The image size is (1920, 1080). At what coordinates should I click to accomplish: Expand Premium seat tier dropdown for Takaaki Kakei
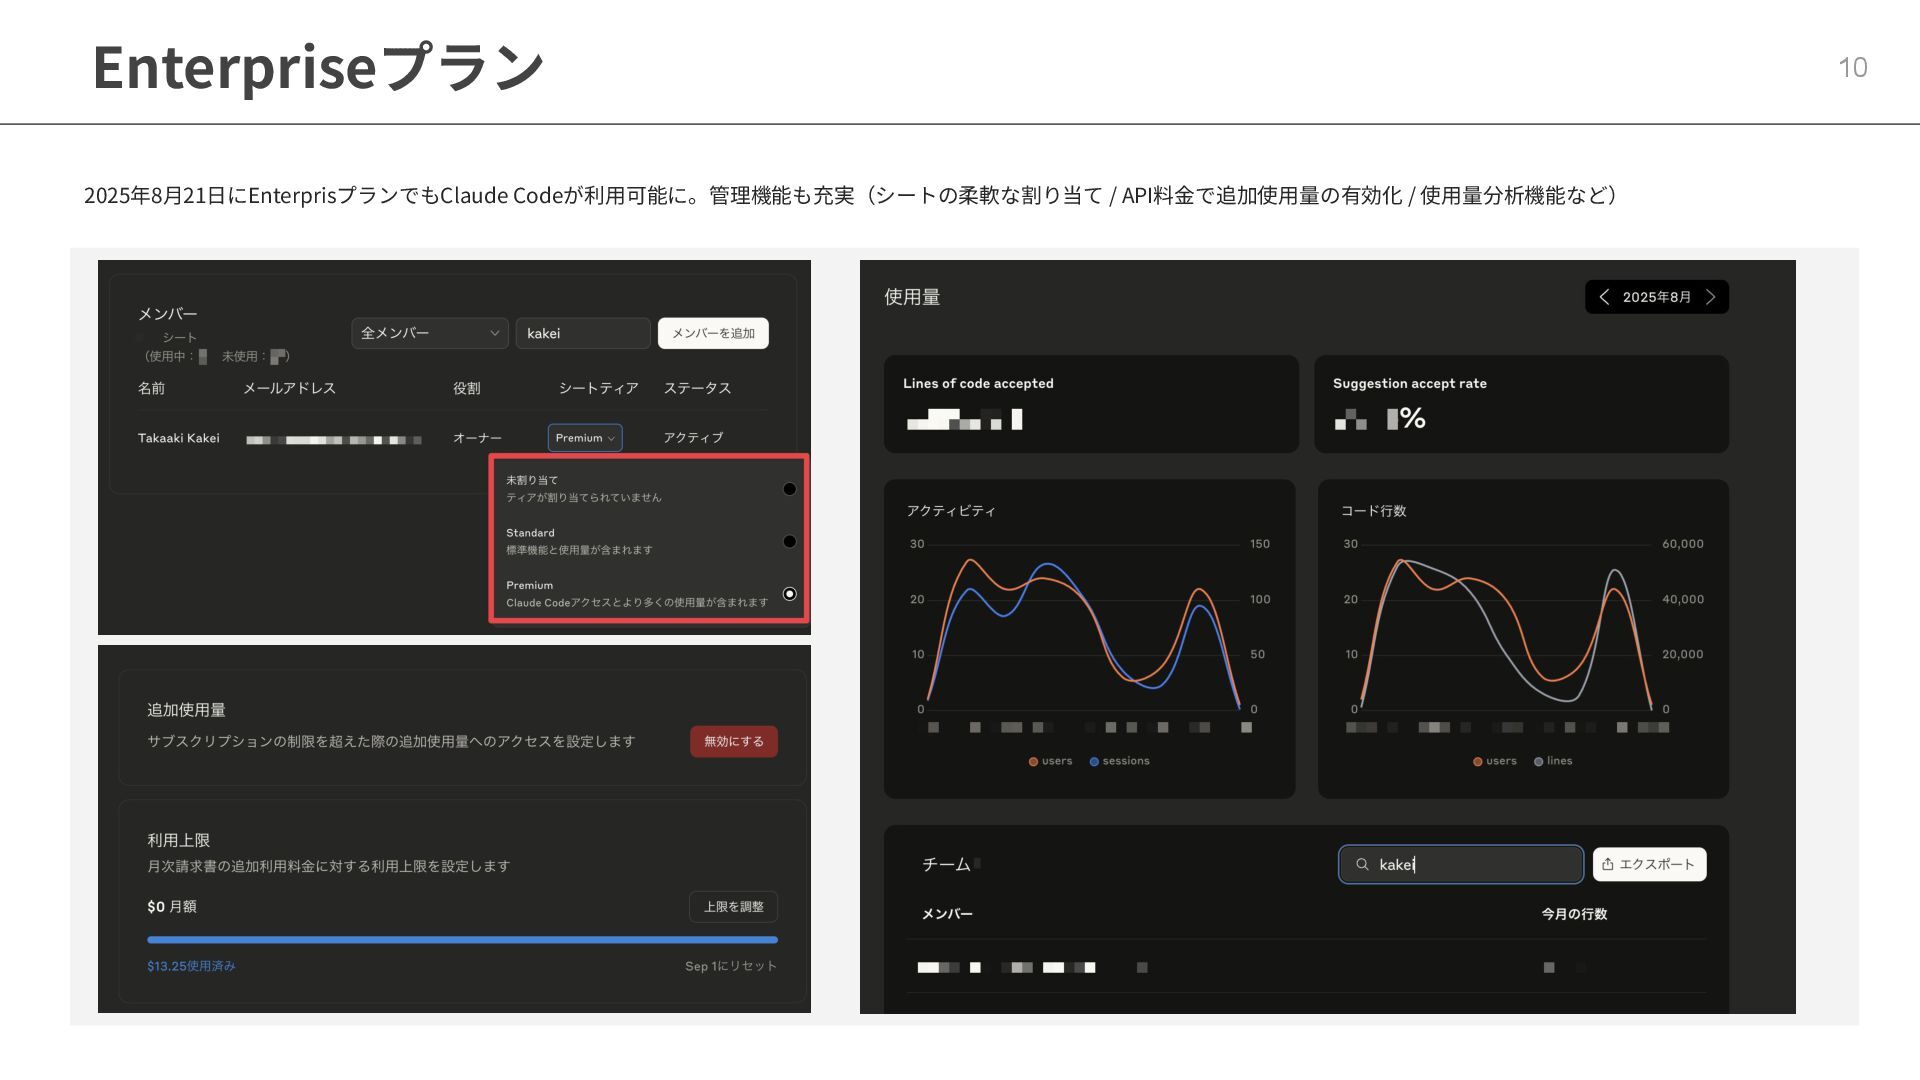click(x=585, y=438)
